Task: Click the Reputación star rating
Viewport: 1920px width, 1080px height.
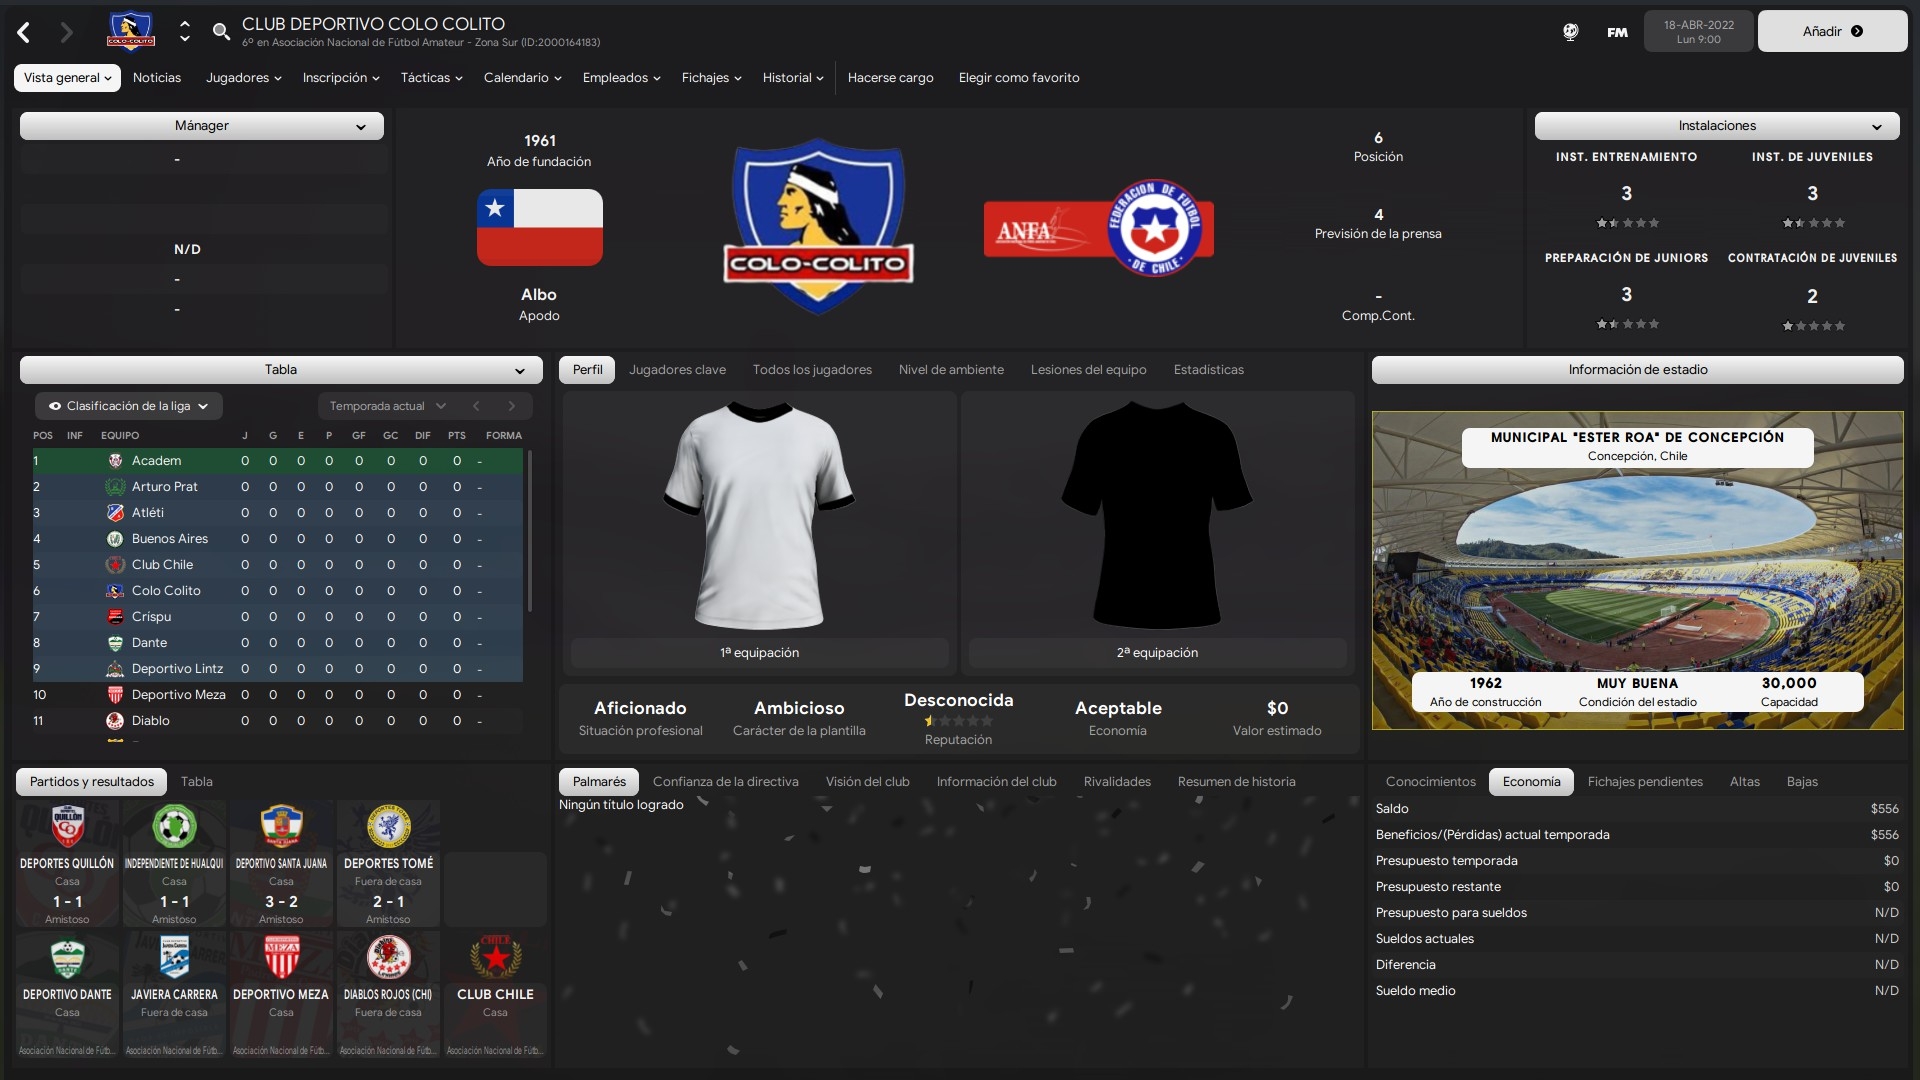Action: pos(958,721)
